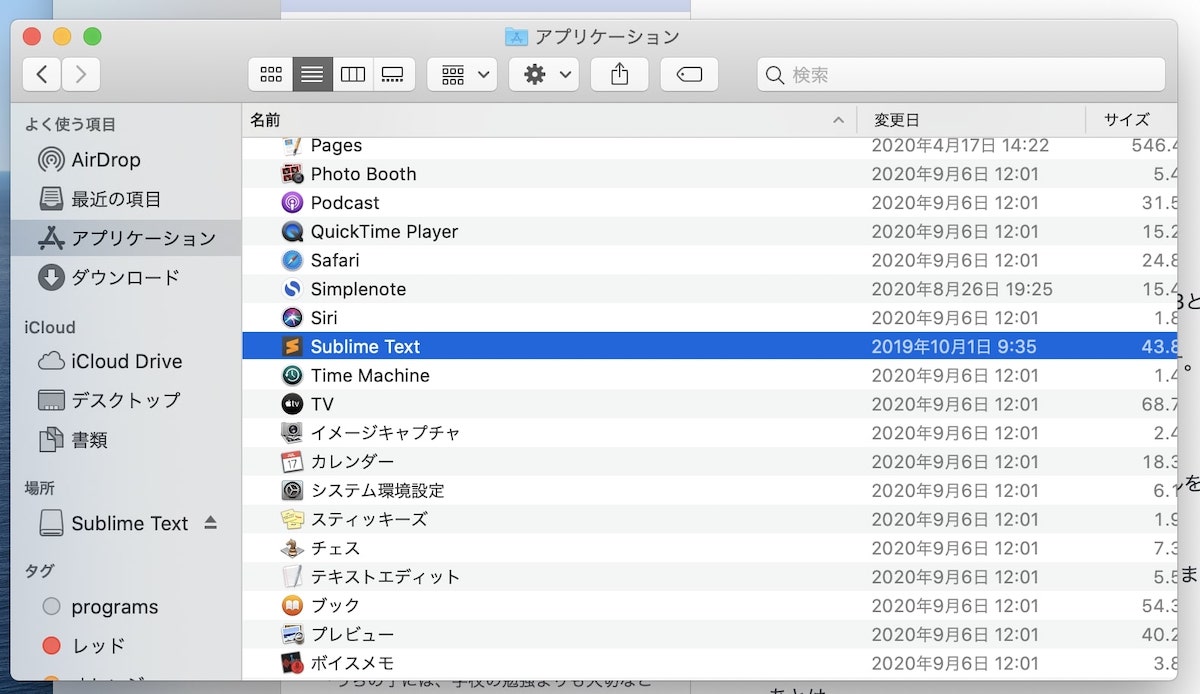Select the カレンダー app icon
This screenshot has width=1200, height=694.
click(x=292, y=462)
